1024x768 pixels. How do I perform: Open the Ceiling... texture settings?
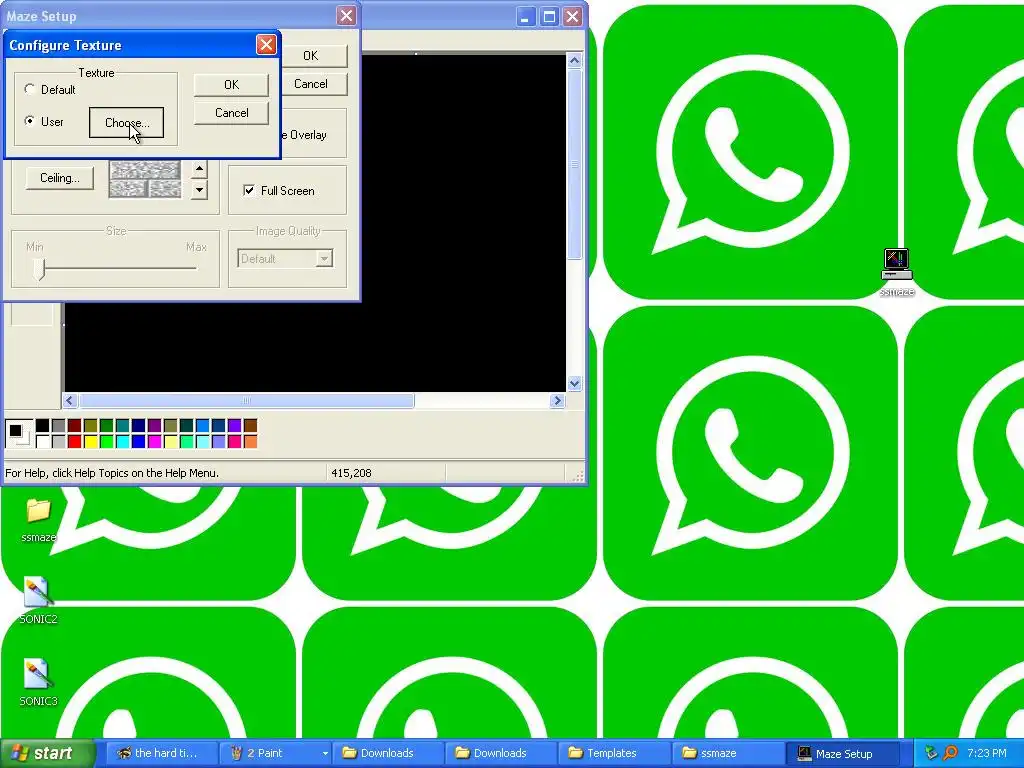[59, 178]
